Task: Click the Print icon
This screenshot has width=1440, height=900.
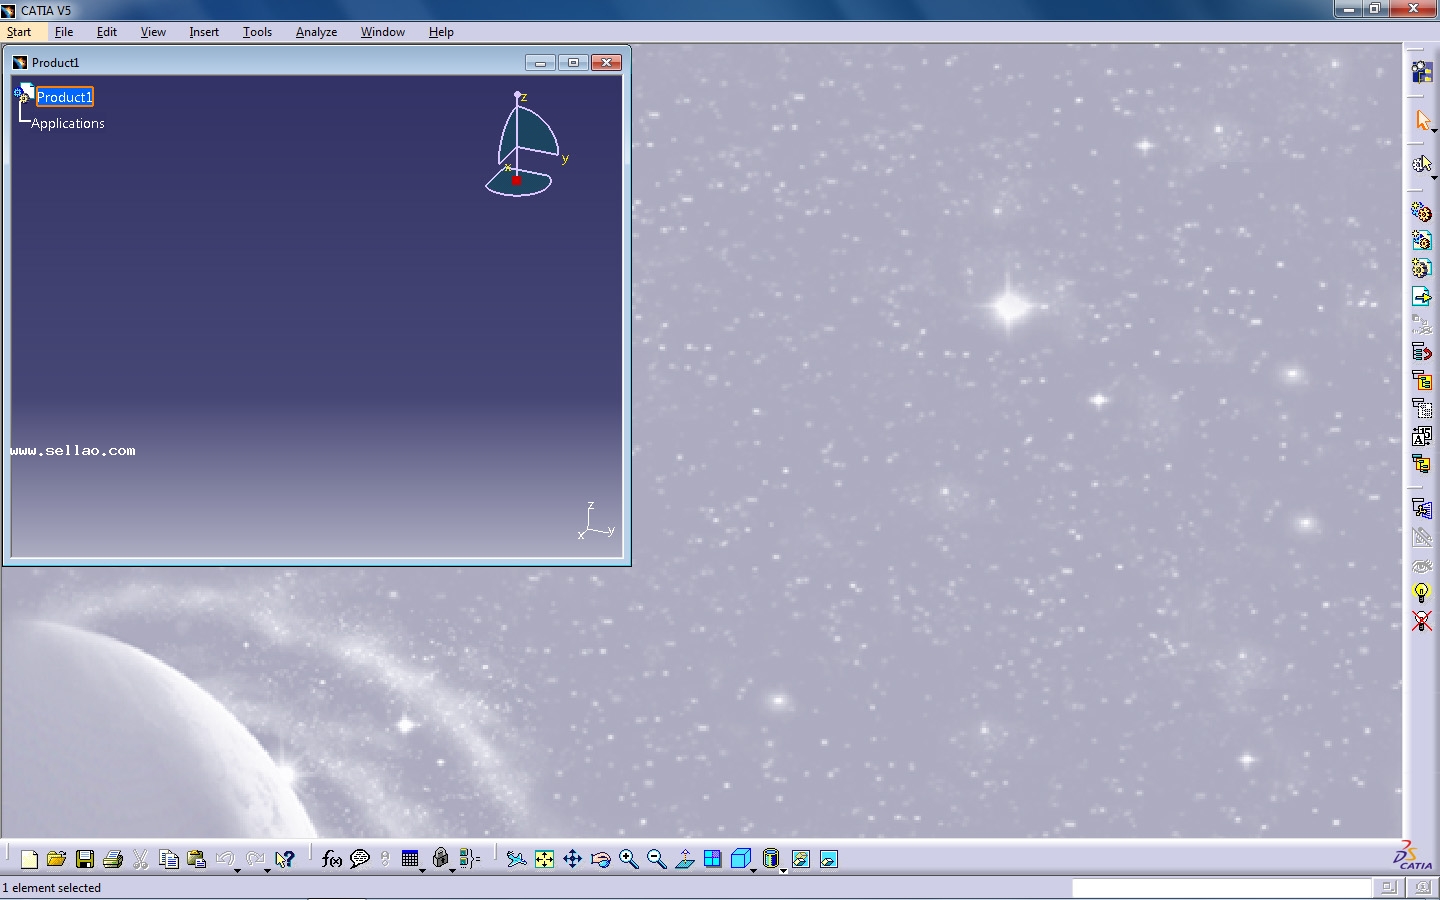Action: [113, 859]
